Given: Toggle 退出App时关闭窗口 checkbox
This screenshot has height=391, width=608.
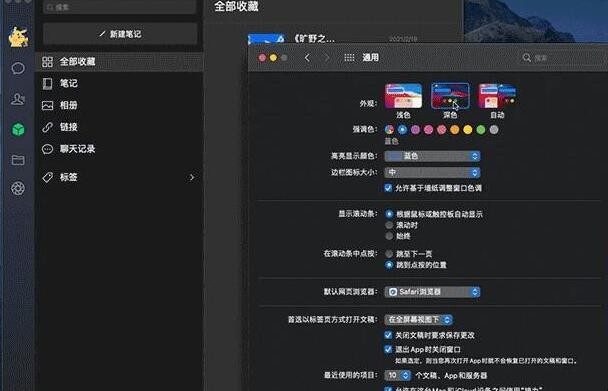Looking at the screenshot, I should click(388, 349).
